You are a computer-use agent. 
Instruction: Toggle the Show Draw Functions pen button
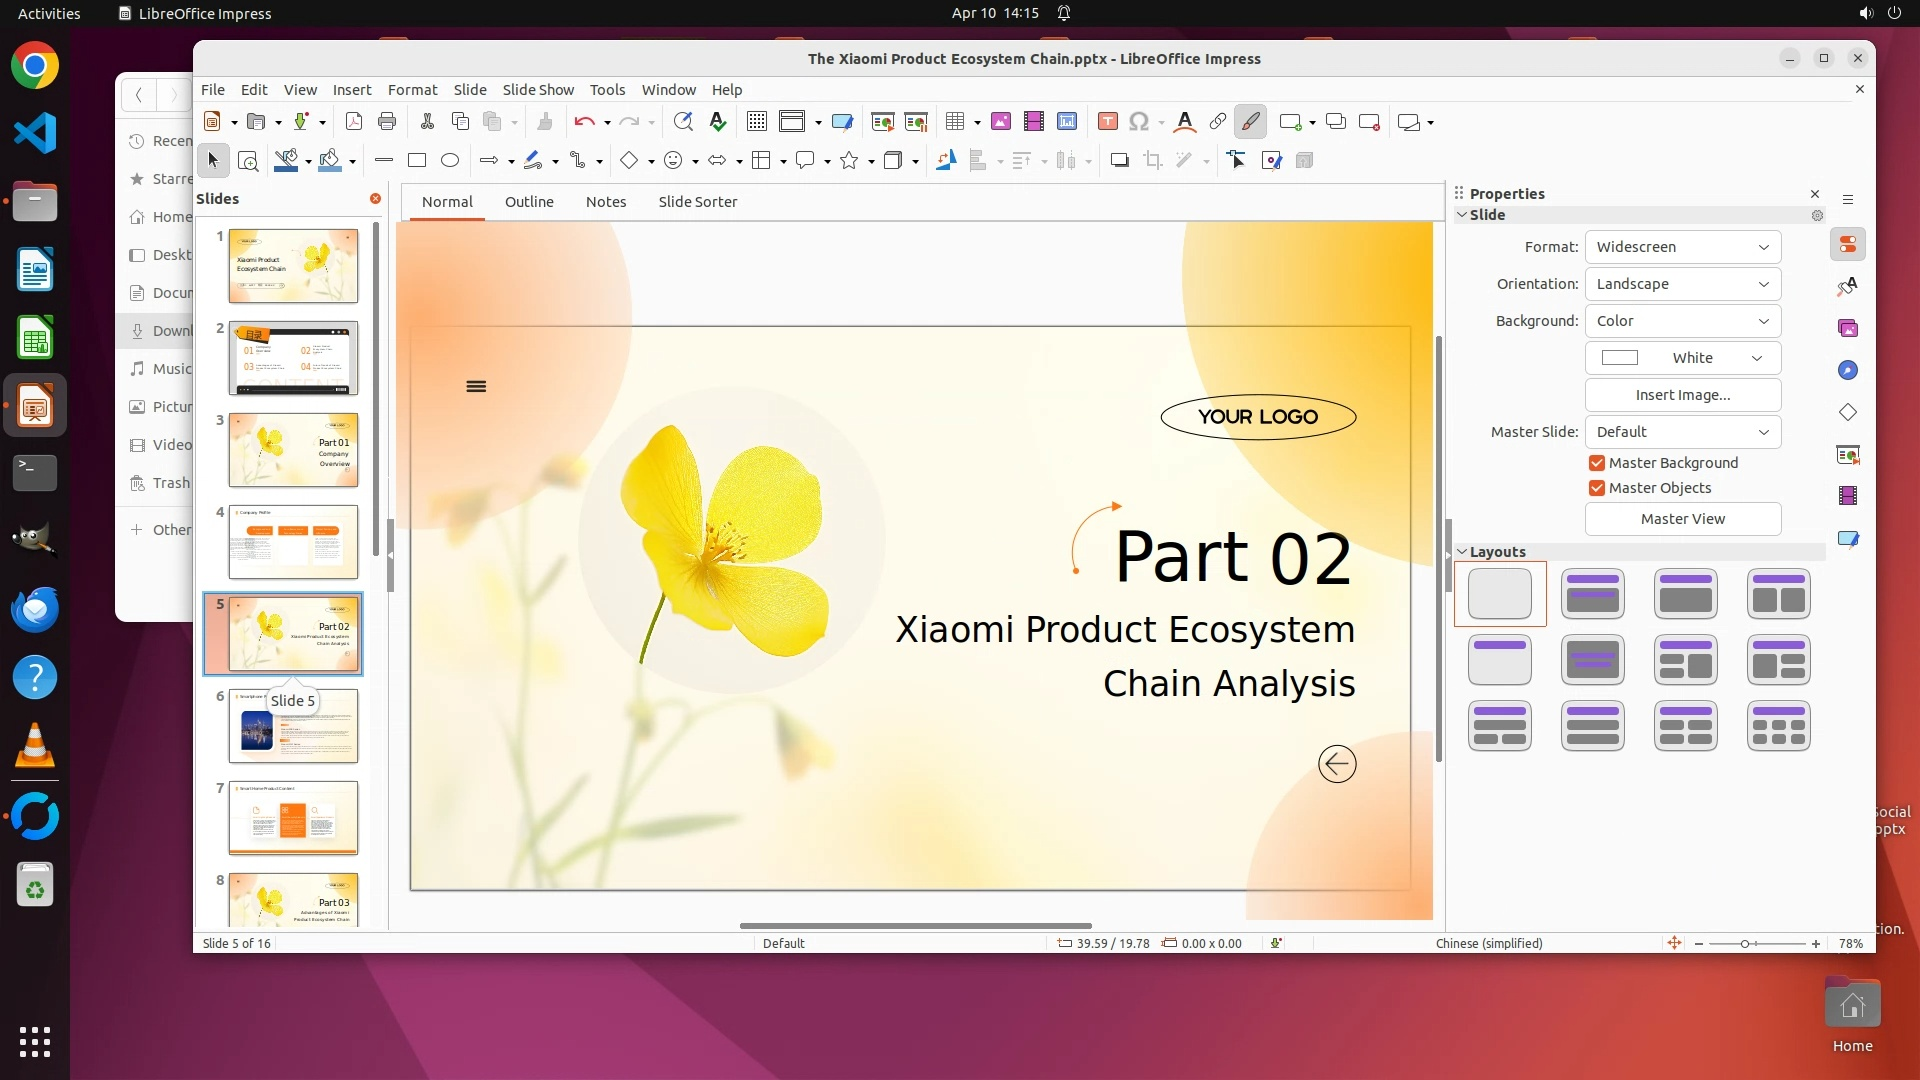coord(1250,122)
